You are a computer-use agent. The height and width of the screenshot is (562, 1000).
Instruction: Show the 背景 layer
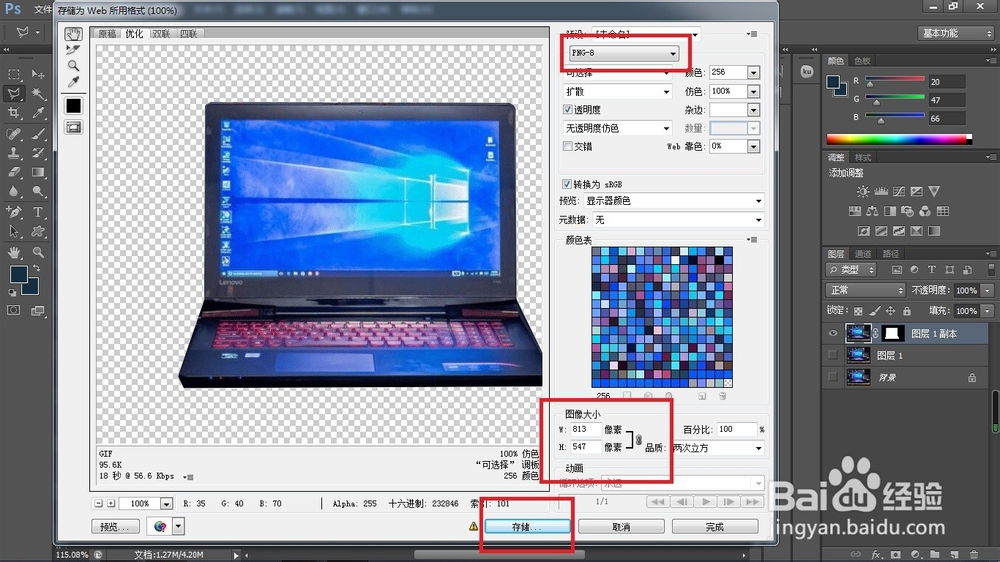pyautogui.click(x=833, y=377)
